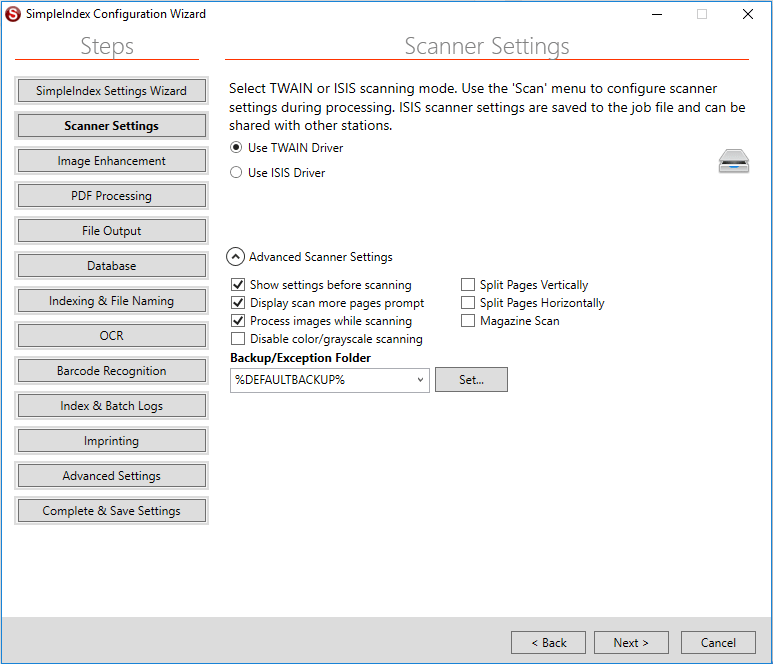Close the Configuration Wizard window
Screen dimensions: 773x664
tap(747, 14)
